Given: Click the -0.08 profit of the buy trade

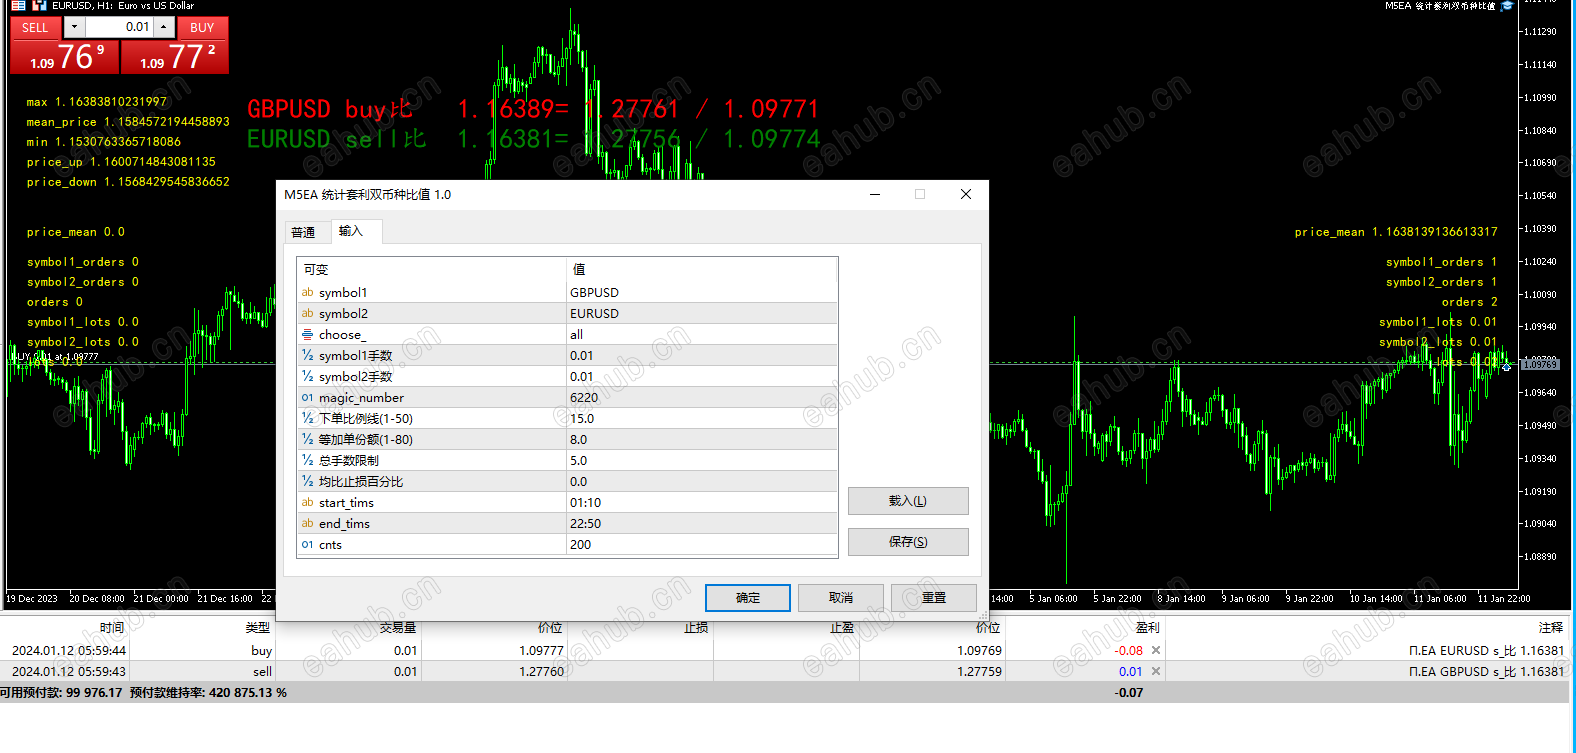Looking at the screenshot, I should (x=1129, y=650).
